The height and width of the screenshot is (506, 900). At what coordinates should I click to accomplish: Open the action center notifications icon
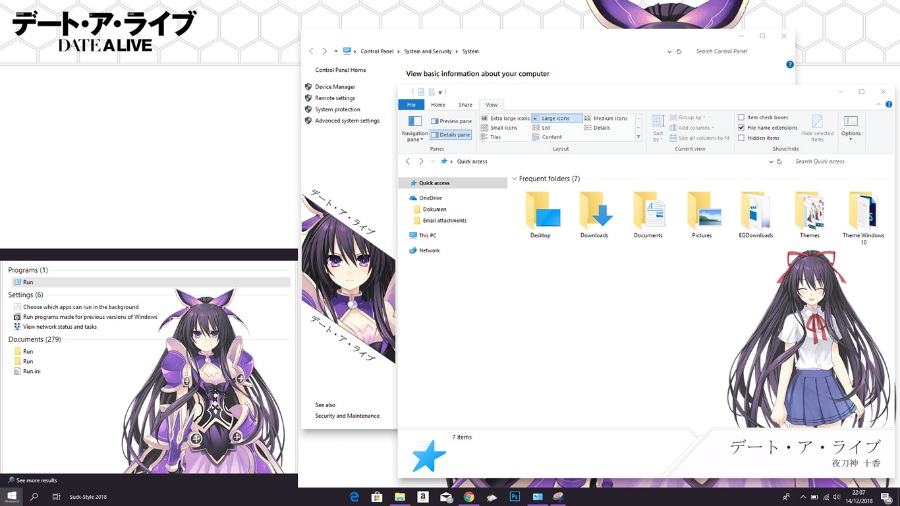887,497
